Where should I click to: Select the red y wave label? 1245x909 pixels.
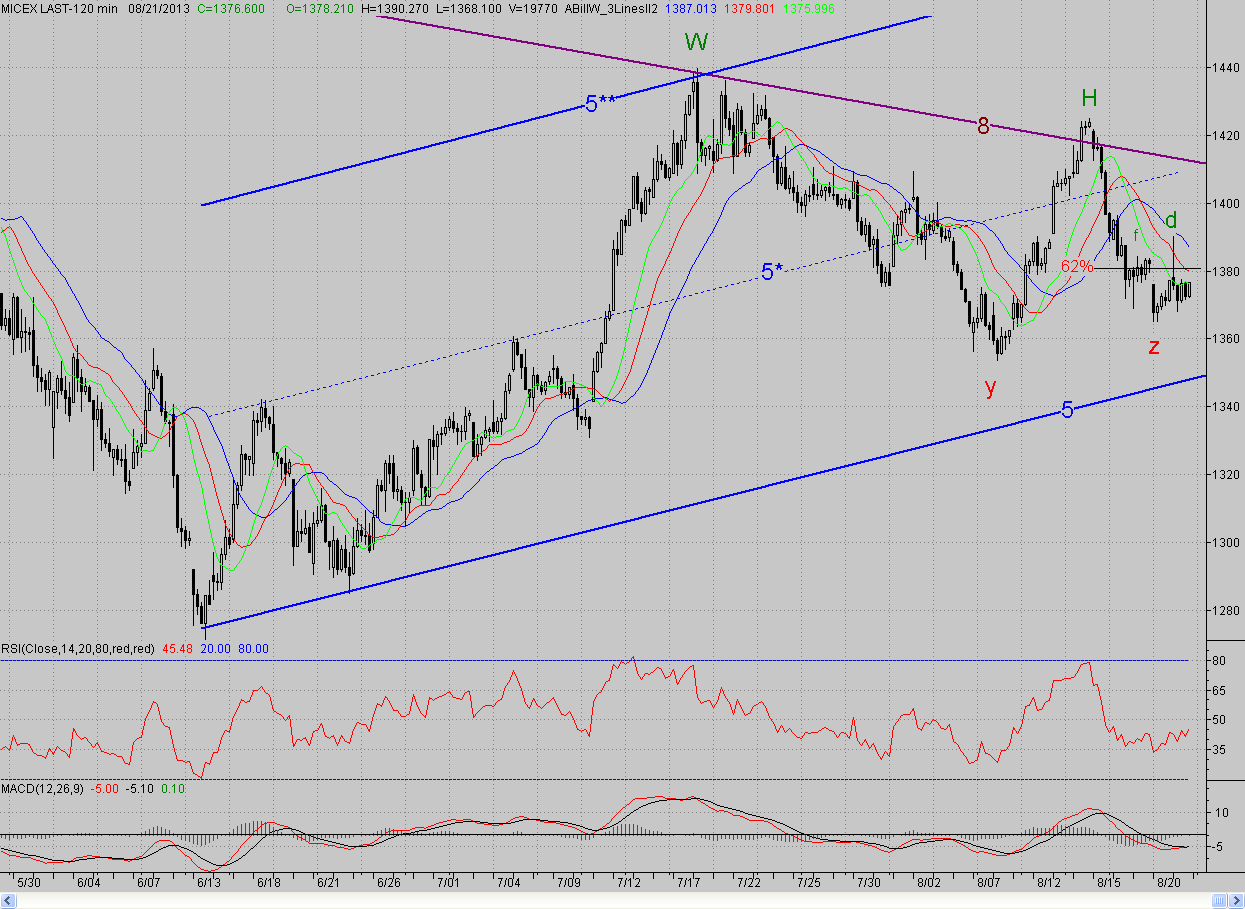point(990,387)
